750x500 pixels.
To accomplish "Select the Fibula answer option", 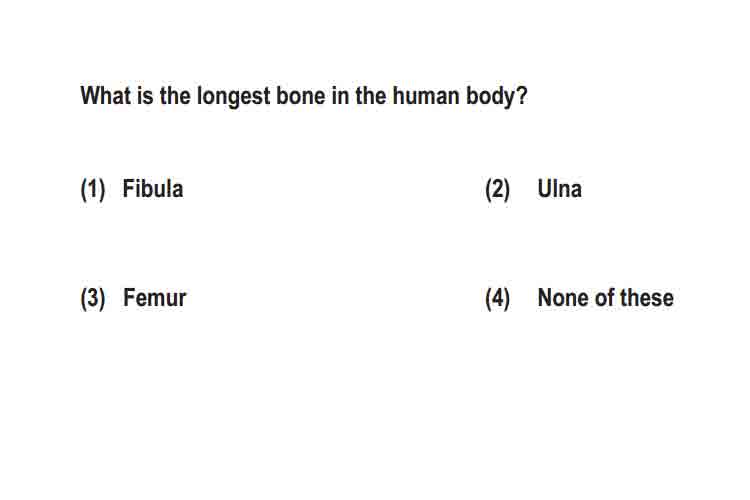I will 153,189.
